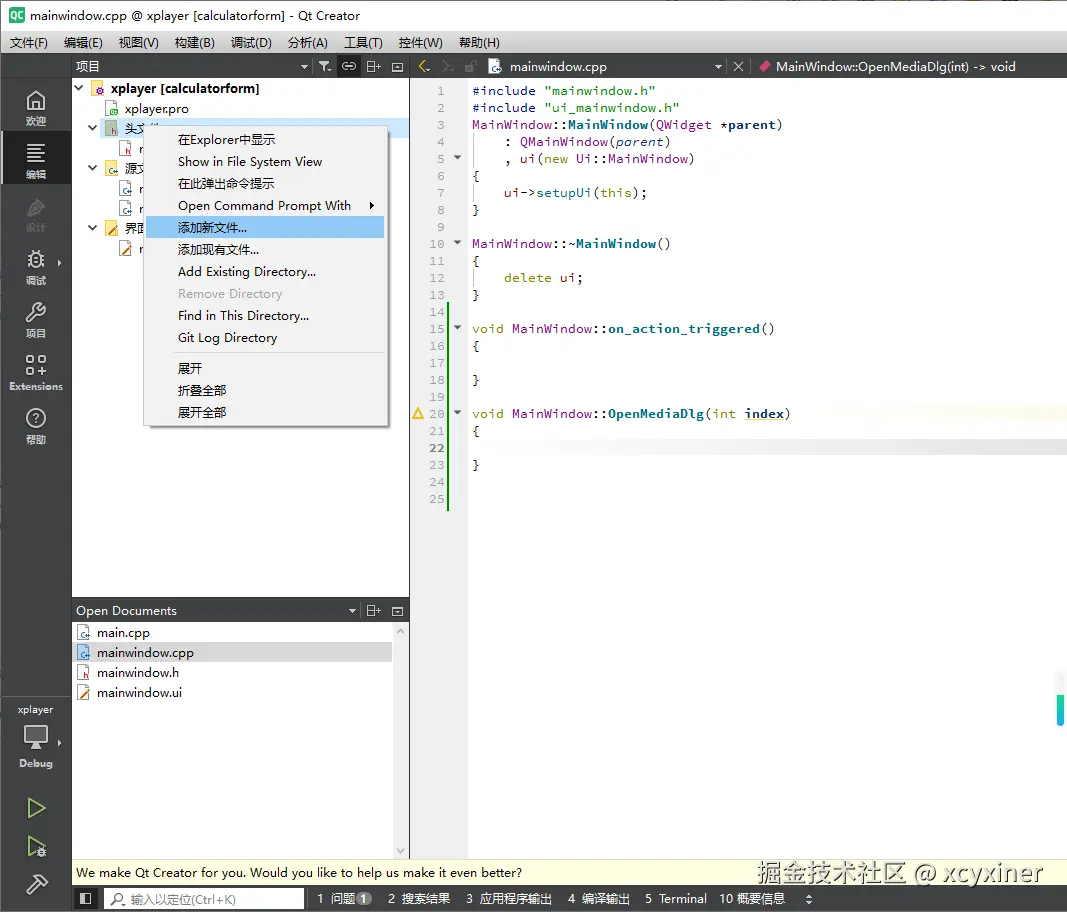Switch to the Edit (编辑) mode
Viewport: 1067px width, 912px height.
[x=36, y=160]
